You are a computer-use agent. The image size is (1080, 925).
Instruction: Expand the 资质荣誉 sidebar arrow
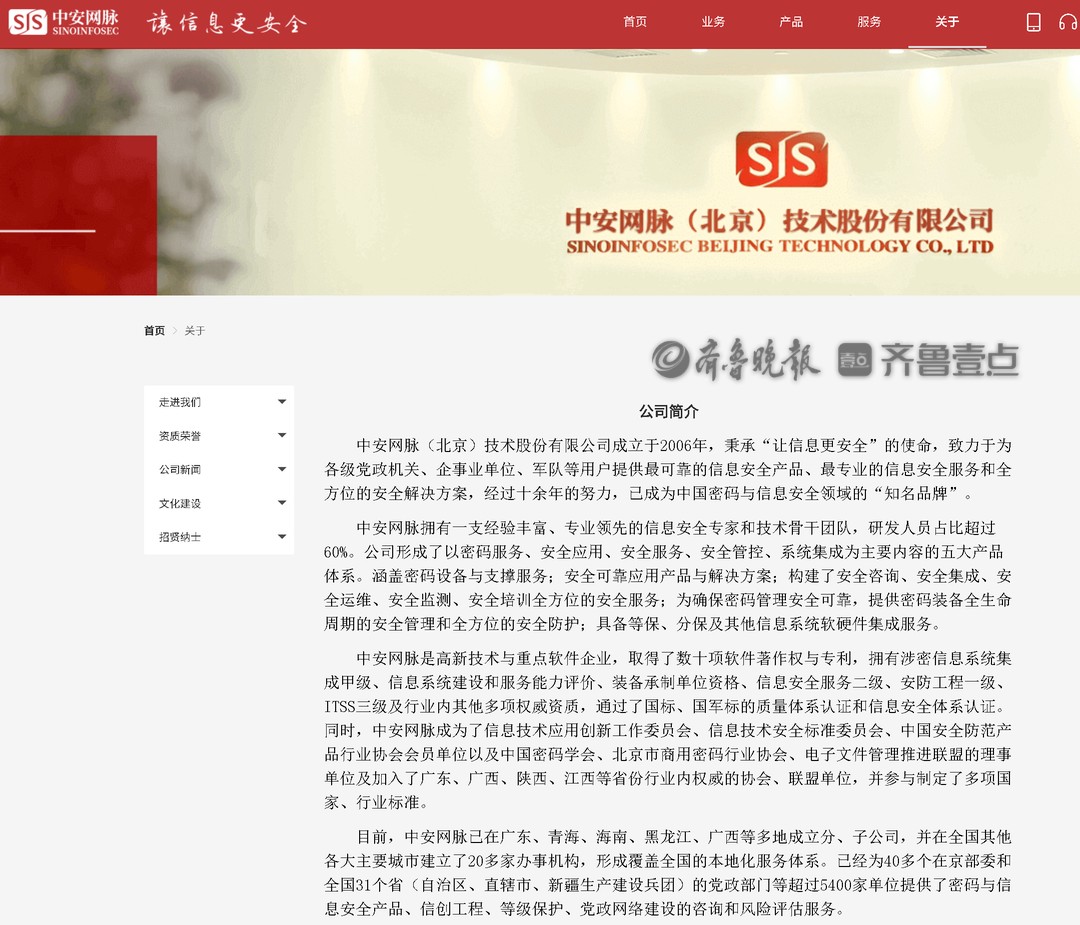tap(282, 436)
